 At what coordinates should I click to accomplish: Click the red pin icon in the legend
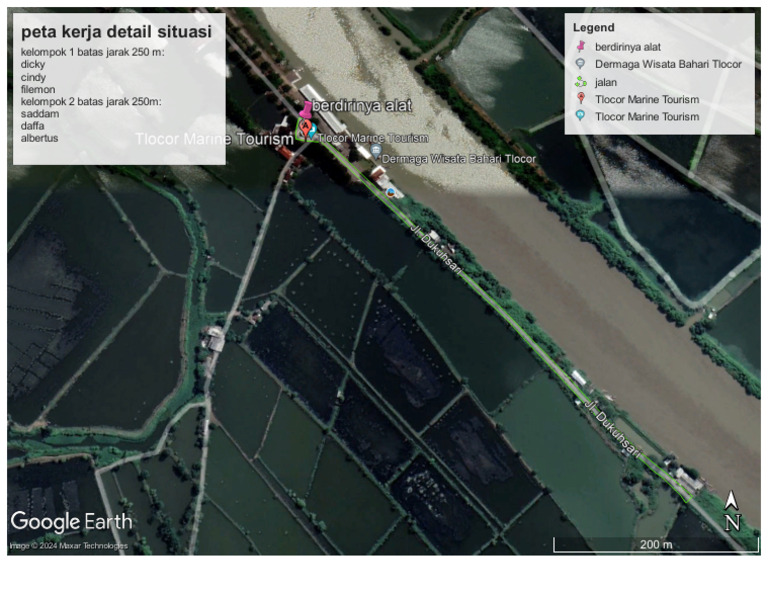tap(581, 99)
